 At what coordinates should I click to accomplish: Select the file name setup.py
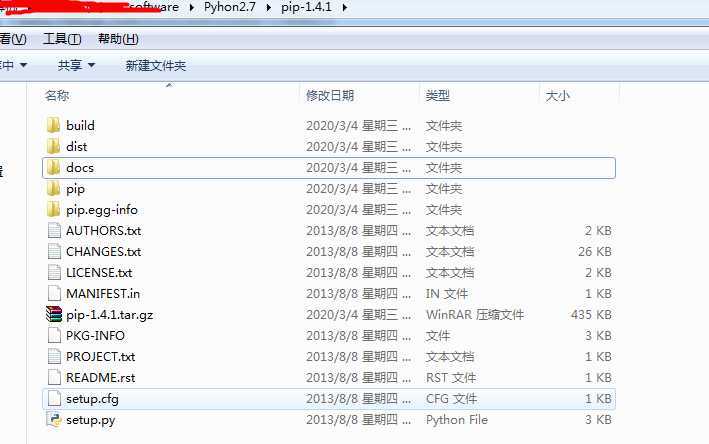click(90, 420)
